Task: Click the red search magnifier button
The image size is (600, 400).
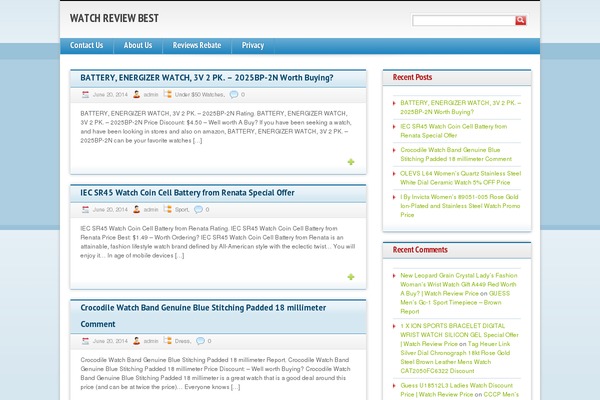Action: tap(520, 20)
